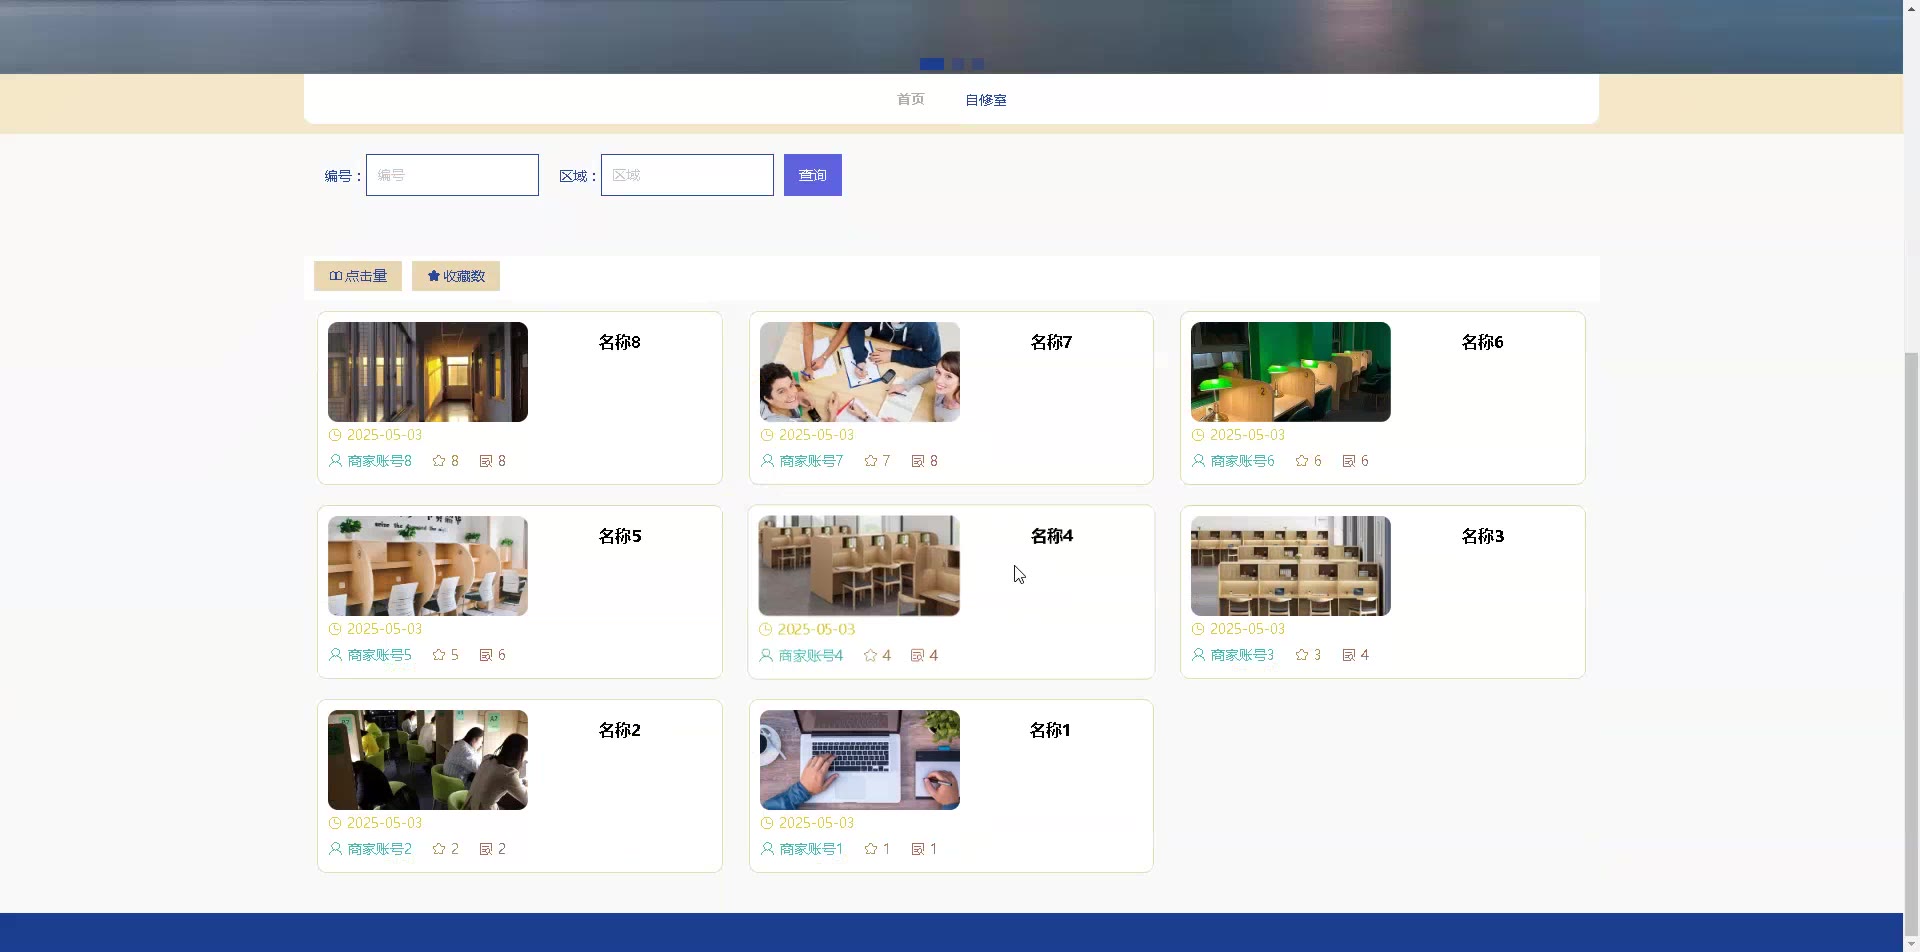
Task: Click the 名称7 group study thumbnail
Action: (860, 372)
